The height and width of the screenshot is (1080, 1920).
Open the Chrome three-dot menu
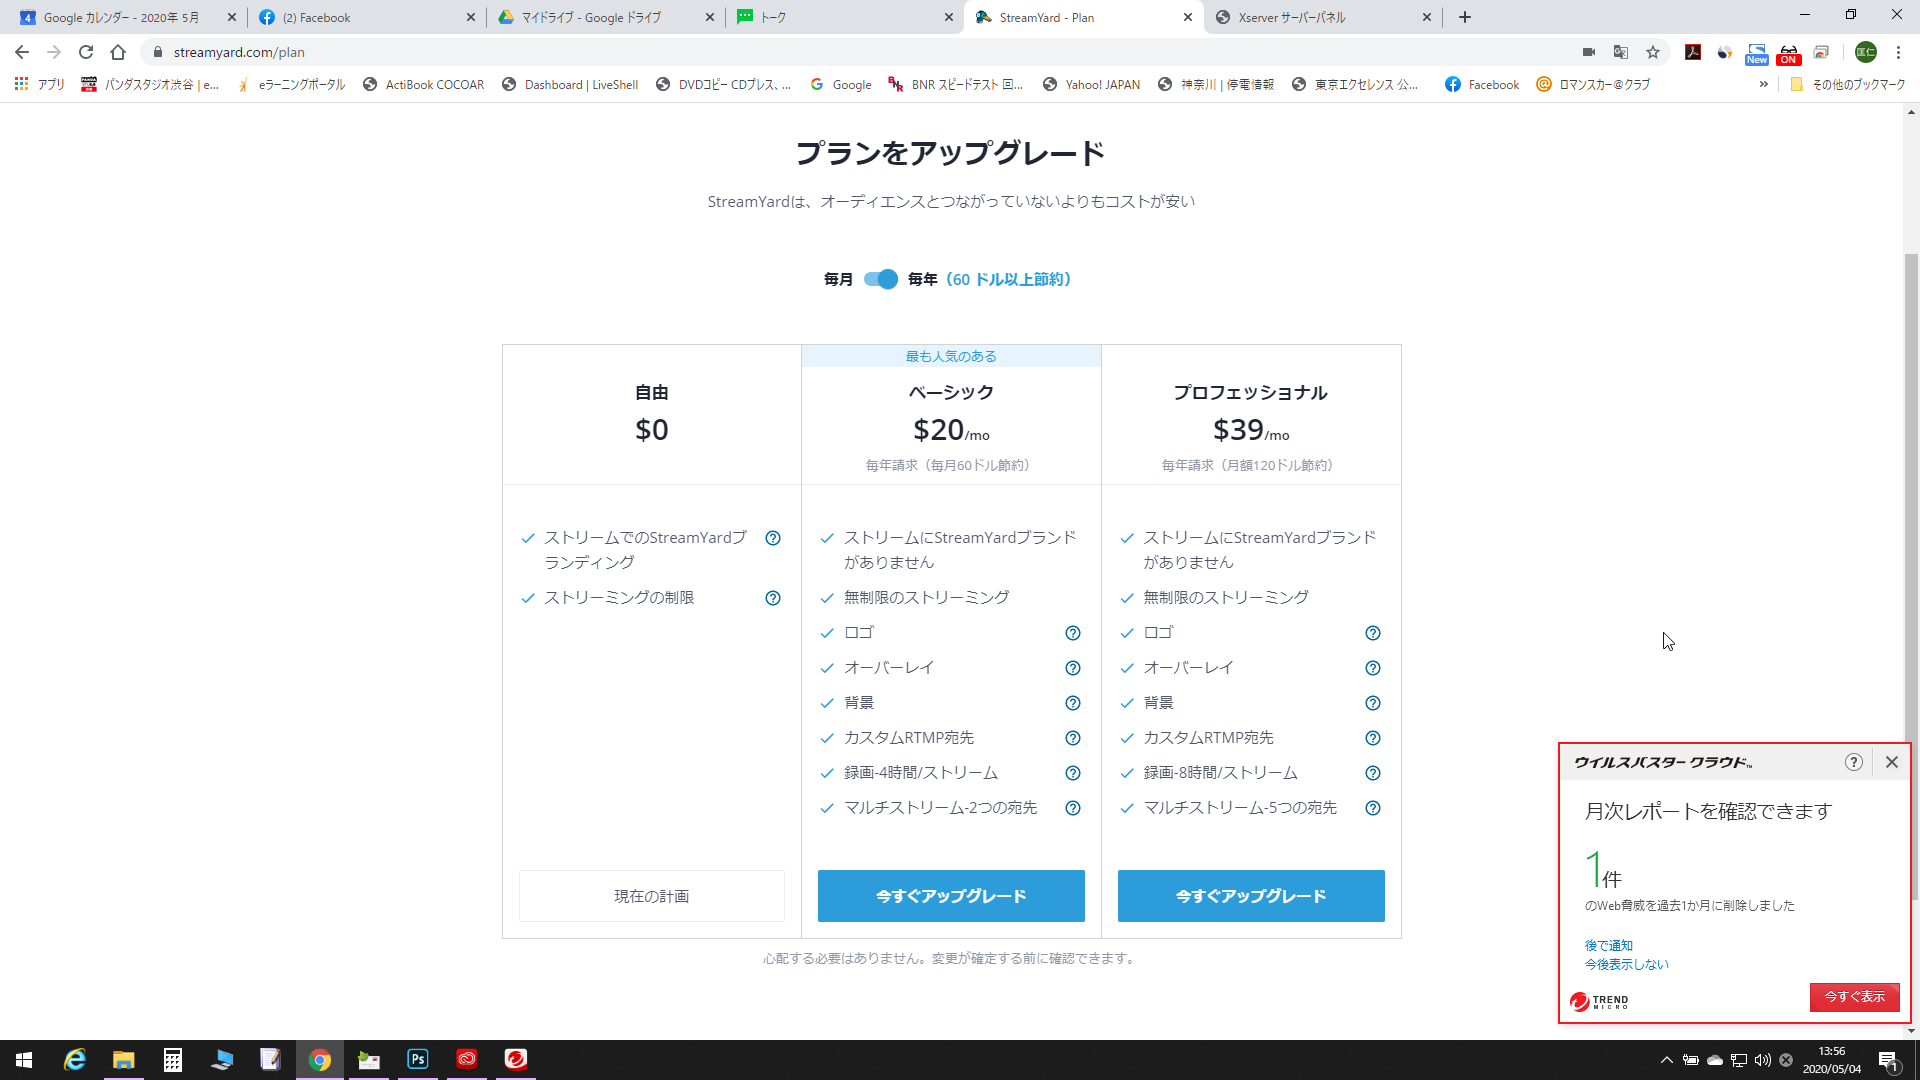point(1899,52)
